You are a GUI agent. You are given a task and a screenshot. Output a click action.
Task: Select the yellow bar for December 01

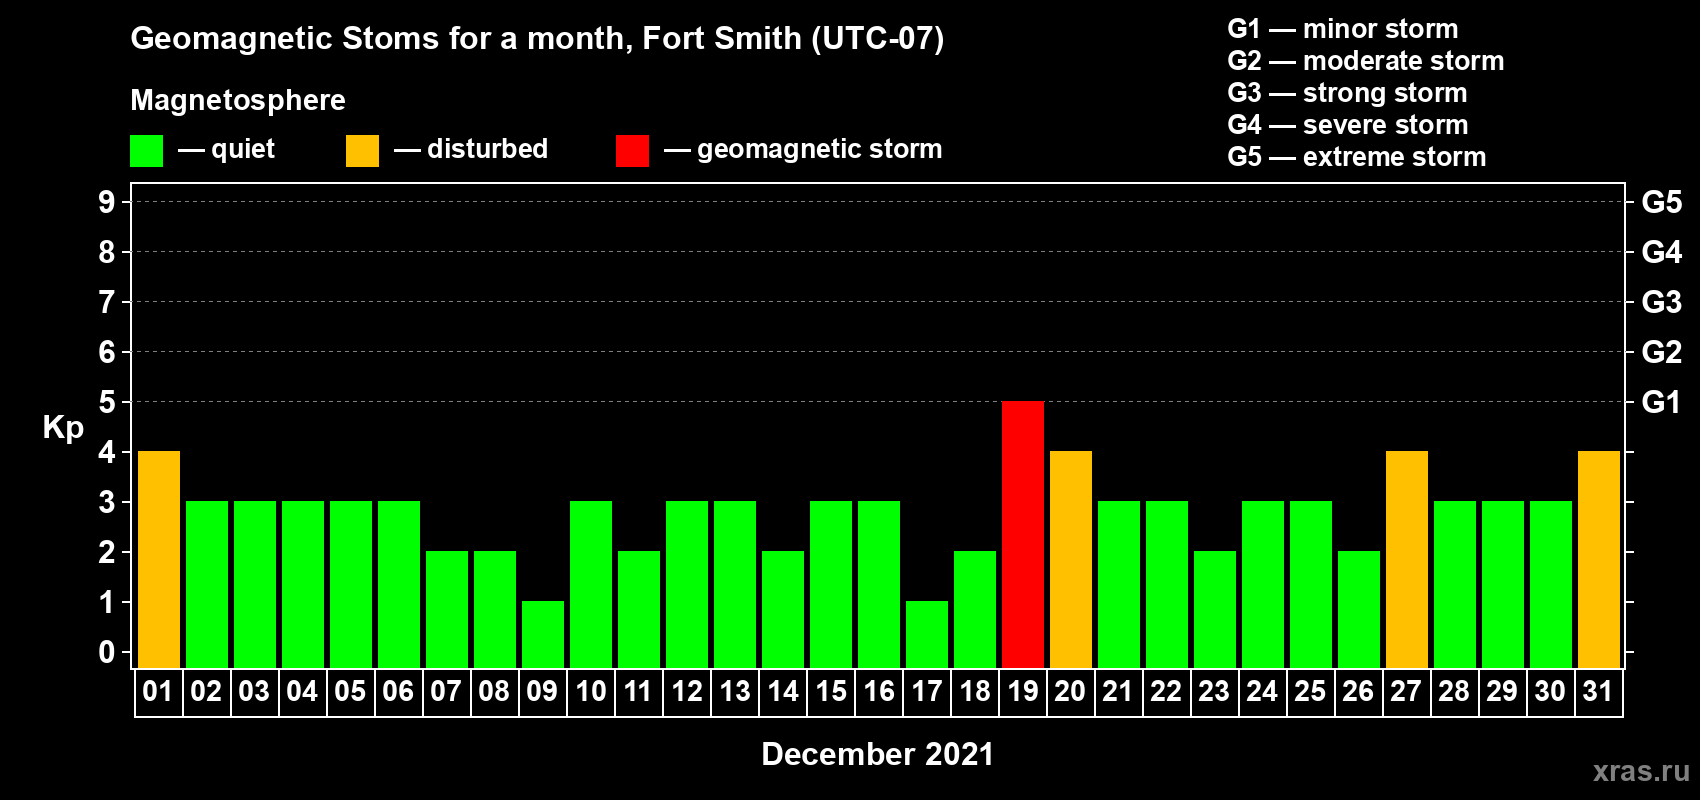coord(159,559)
